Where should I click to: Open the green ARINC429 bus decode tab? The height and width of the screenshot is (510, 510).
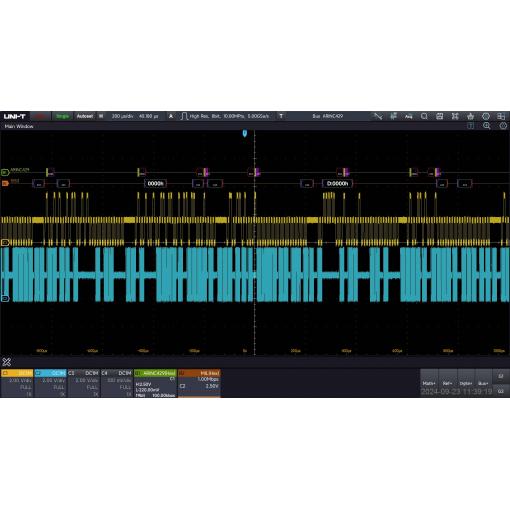tap(155, 373)
